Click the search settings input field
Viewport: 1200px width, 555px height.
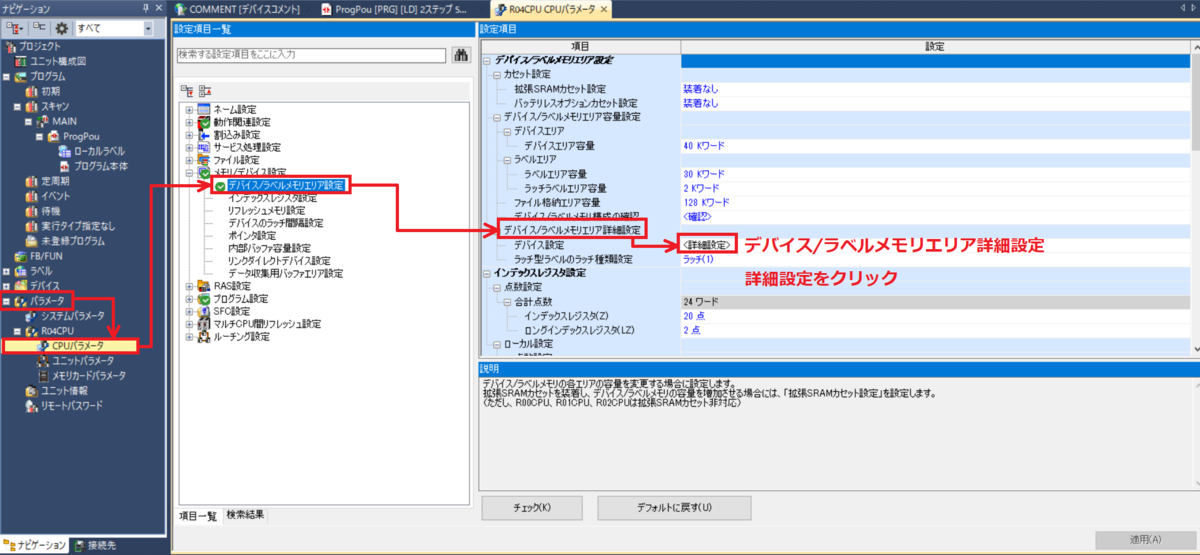click(x=312, y=55)
